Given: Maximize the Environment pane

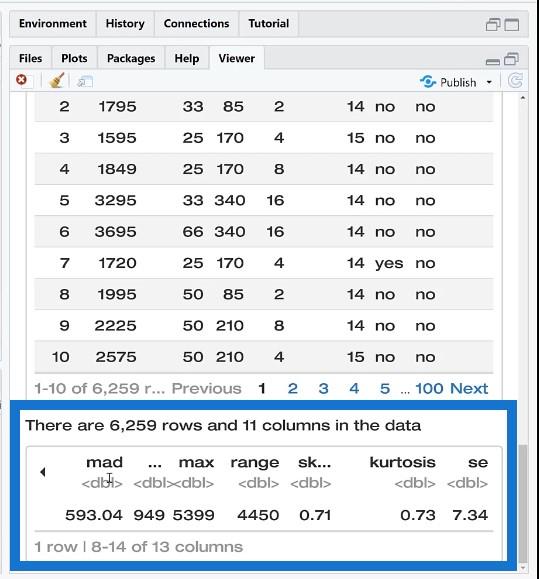Looking at the screenshot, I should [512, 25].
